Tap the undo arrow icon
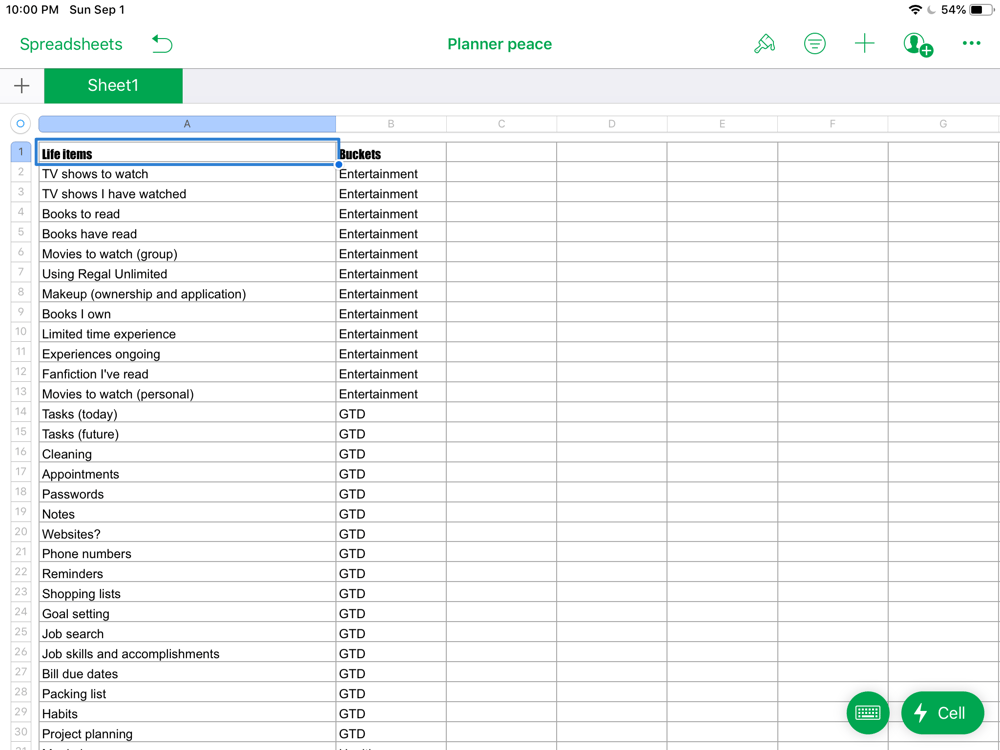 tap(162, 44)
